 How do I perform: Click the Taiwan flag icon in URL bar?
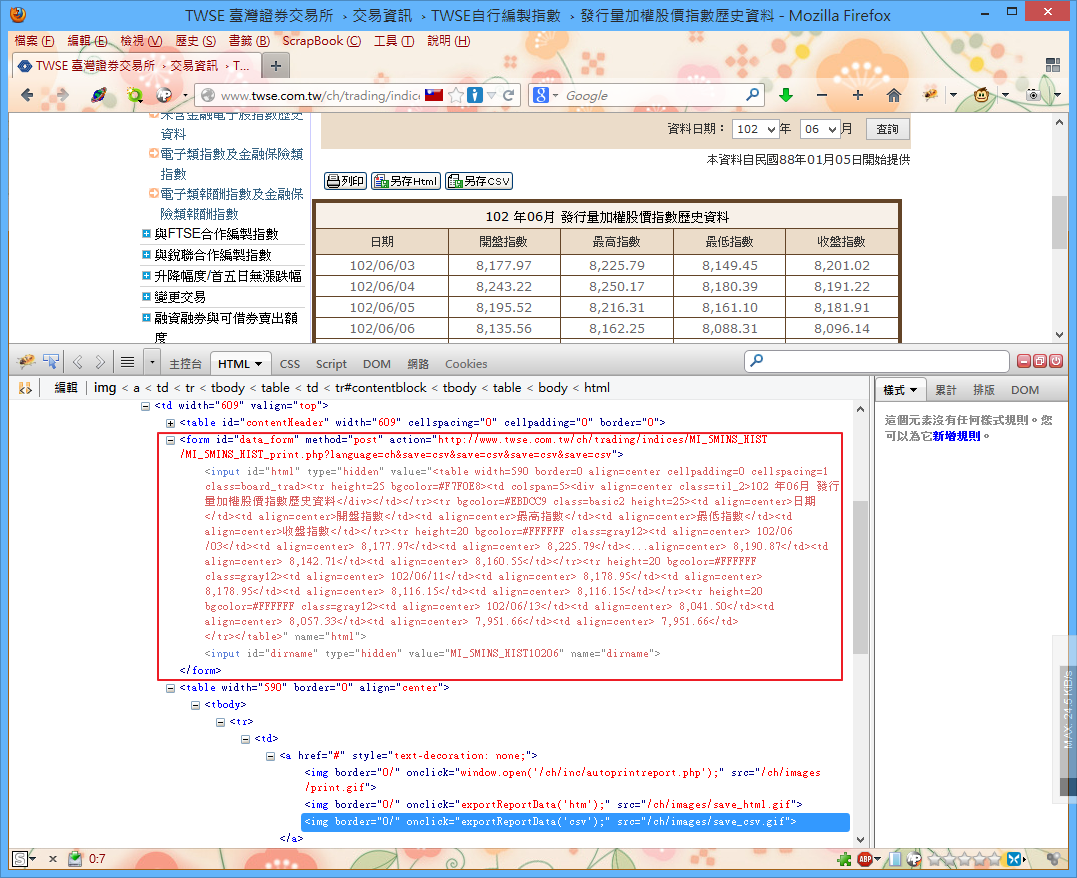point(434,95)
